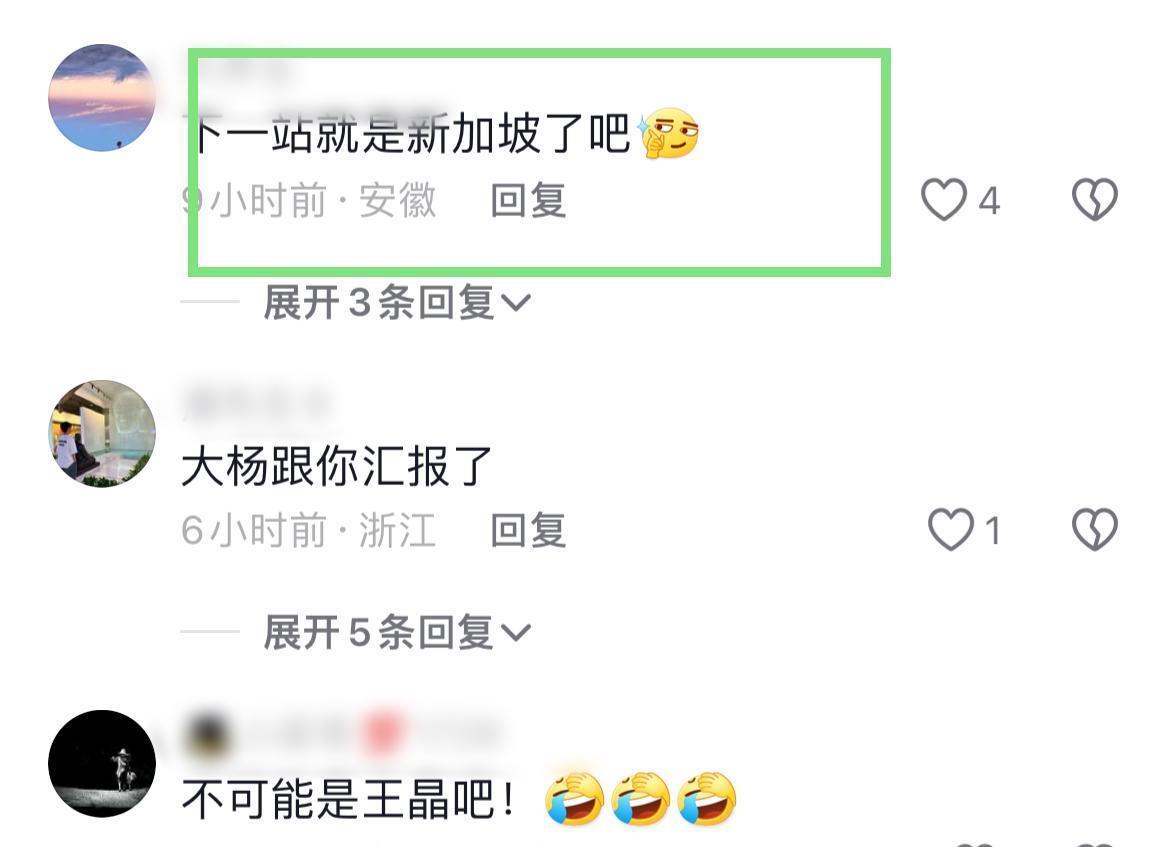Tap the chevron beside 展开3条回复
The height and width of the screenshot is (847, 1170).
tap(516, 303)
